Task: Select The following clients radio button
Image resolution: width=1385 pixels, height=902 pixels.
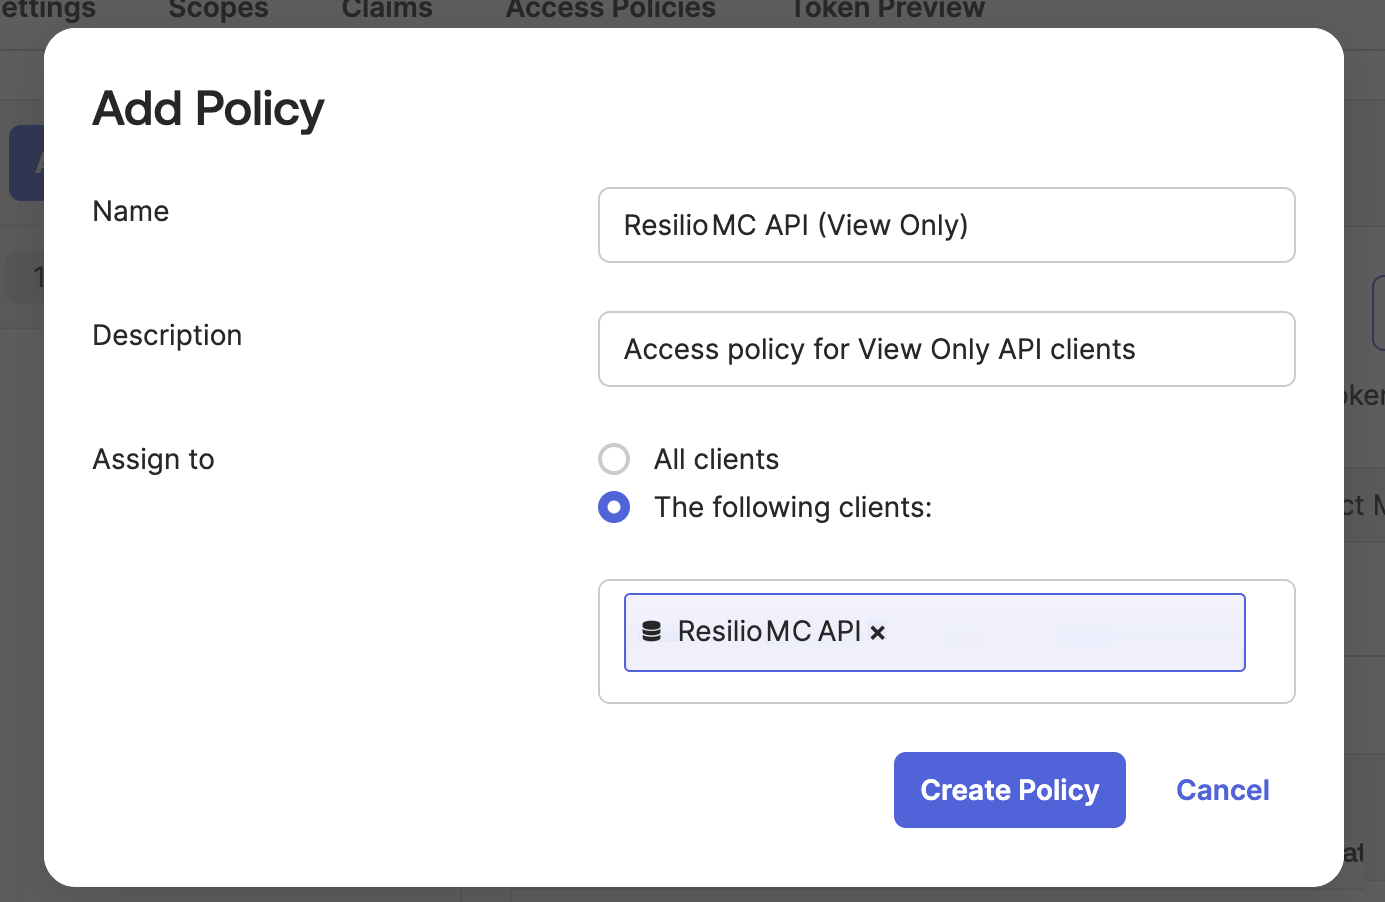Action: (x=614, y=507)
